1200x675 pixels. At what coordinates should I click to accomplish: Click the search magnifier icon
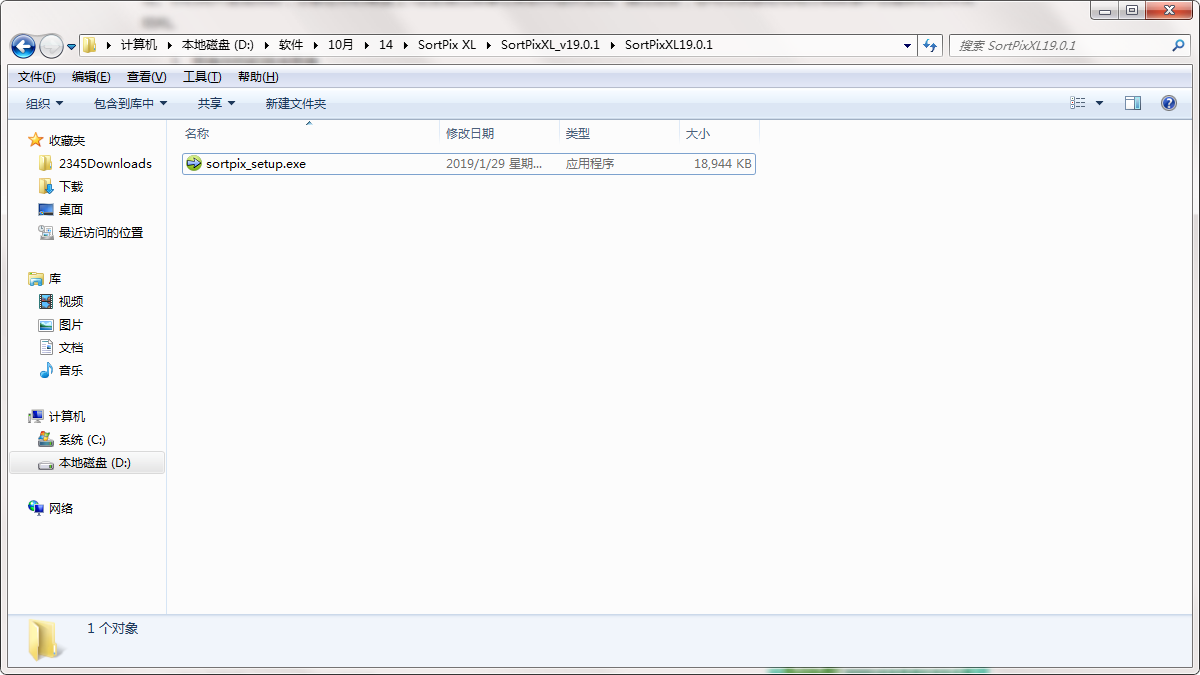click(x=1178, y=46)
